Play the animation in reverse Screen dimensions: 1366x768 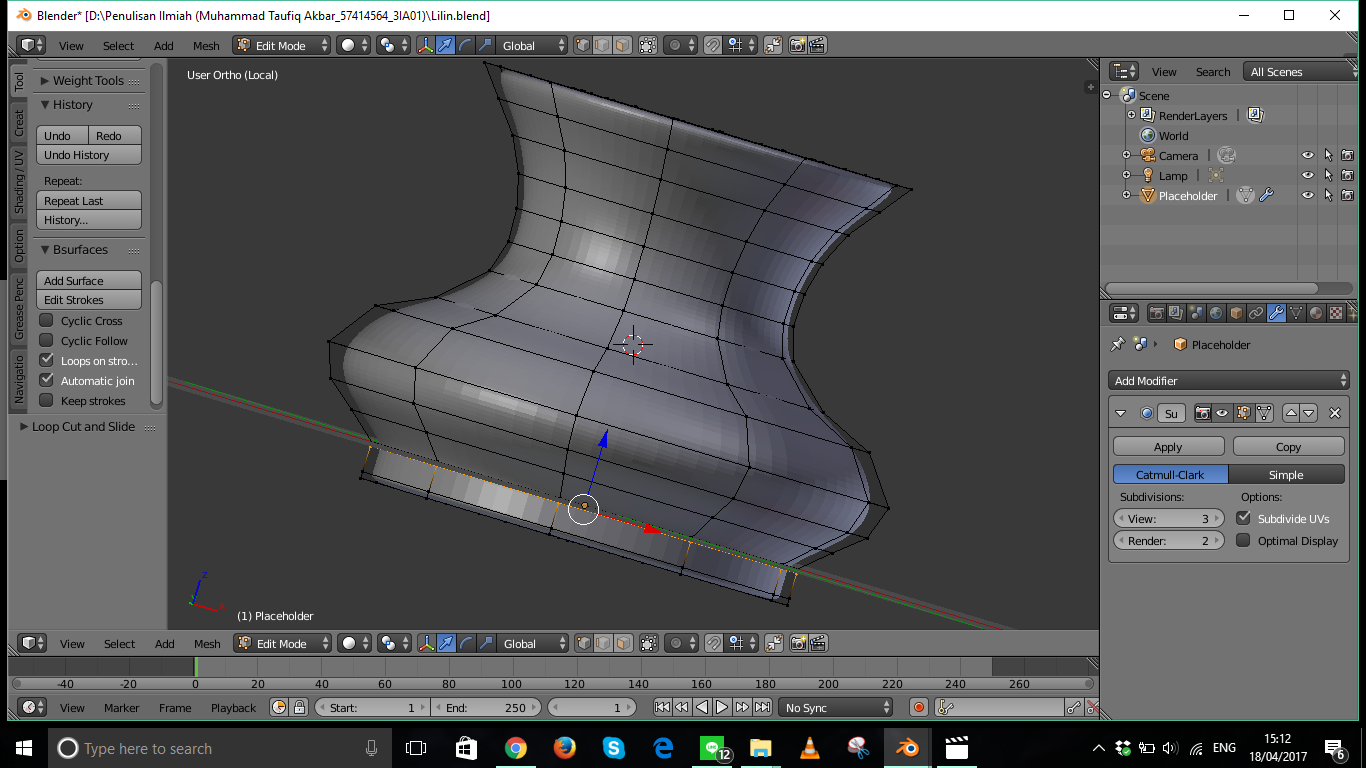pos(702,707)
